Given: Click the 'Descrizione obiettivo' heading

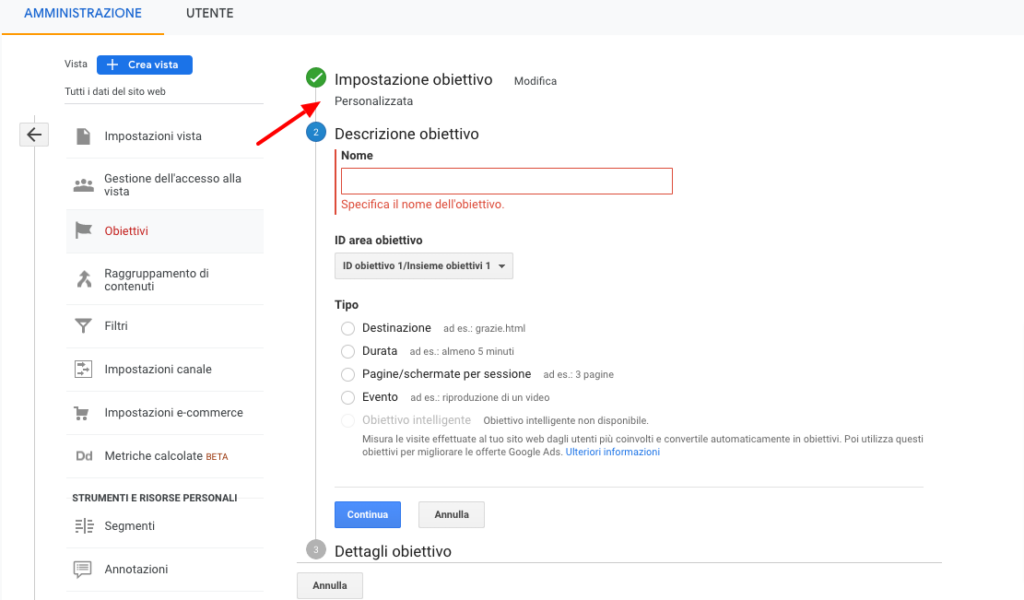Looking at the screenshot, I should coord(407,134).
